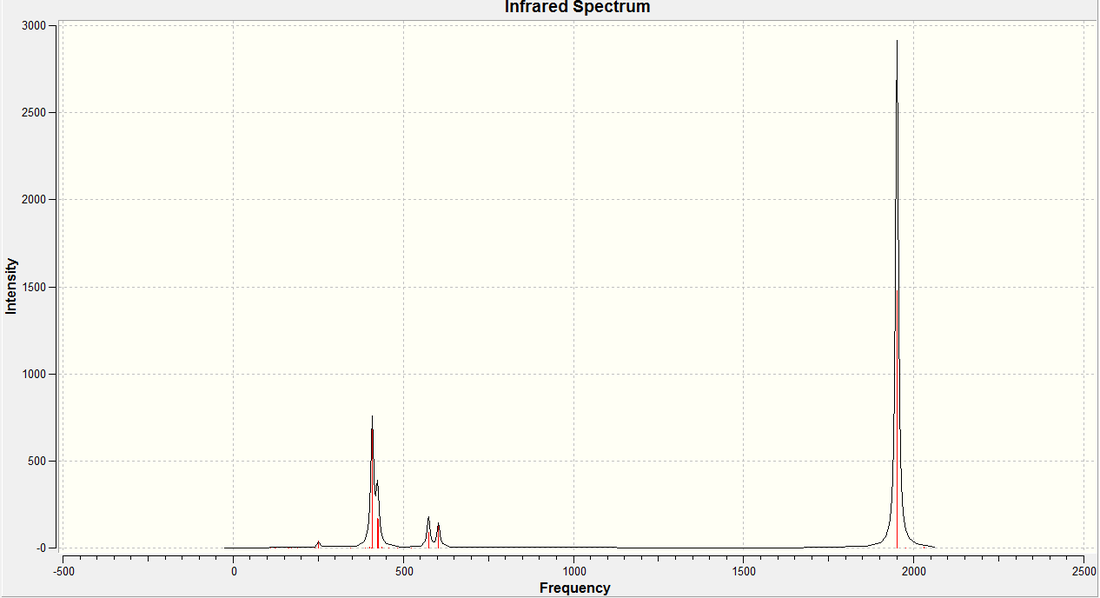Click the Infrared Spectrum chart title

[577, 7]
